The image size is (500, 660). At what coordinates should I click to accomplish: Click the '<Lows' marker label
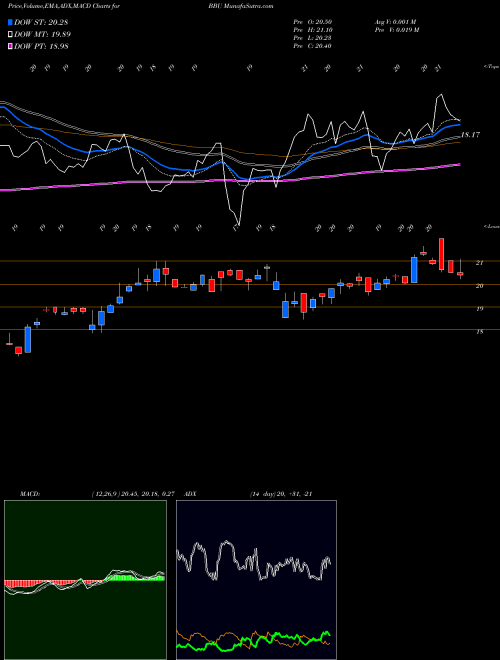tap(491, 226)
